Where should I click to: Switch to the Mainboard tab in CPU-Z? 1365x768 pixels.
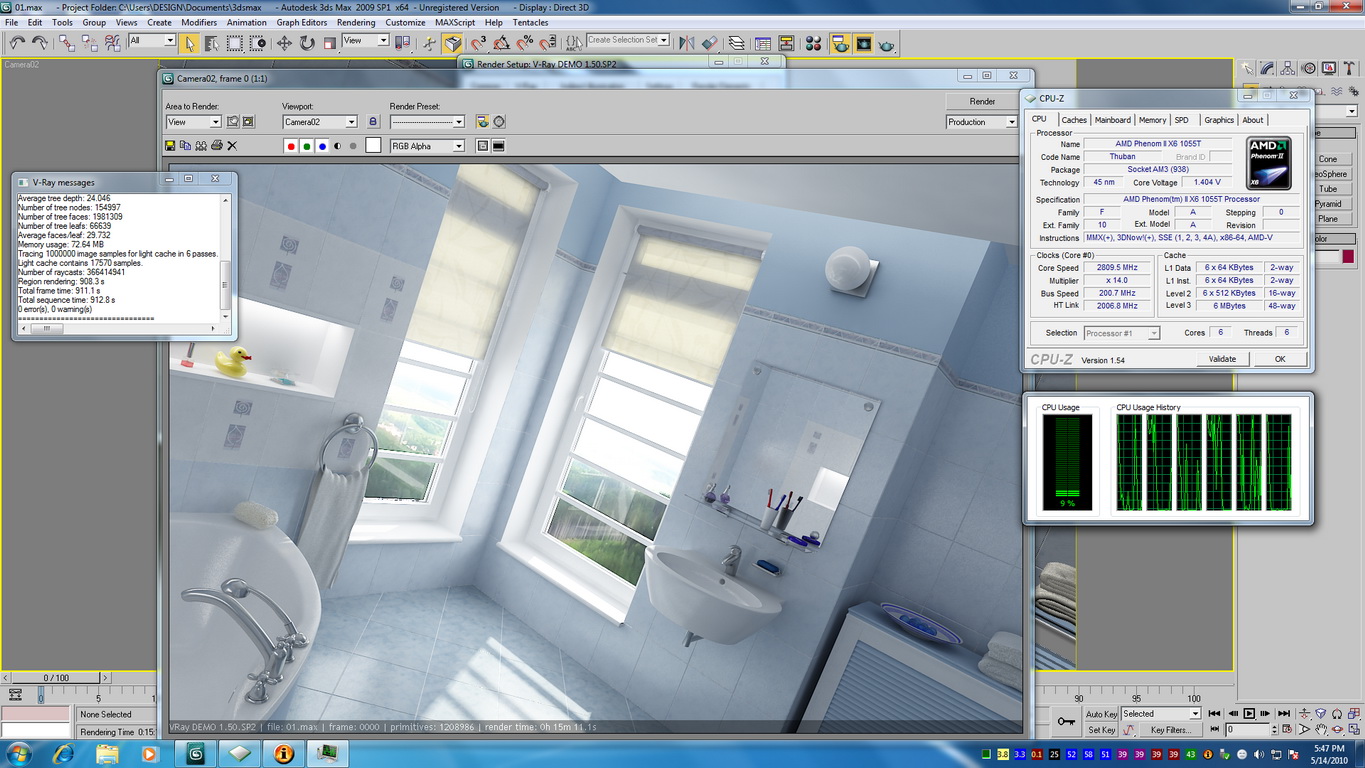tap(1112, 120)
